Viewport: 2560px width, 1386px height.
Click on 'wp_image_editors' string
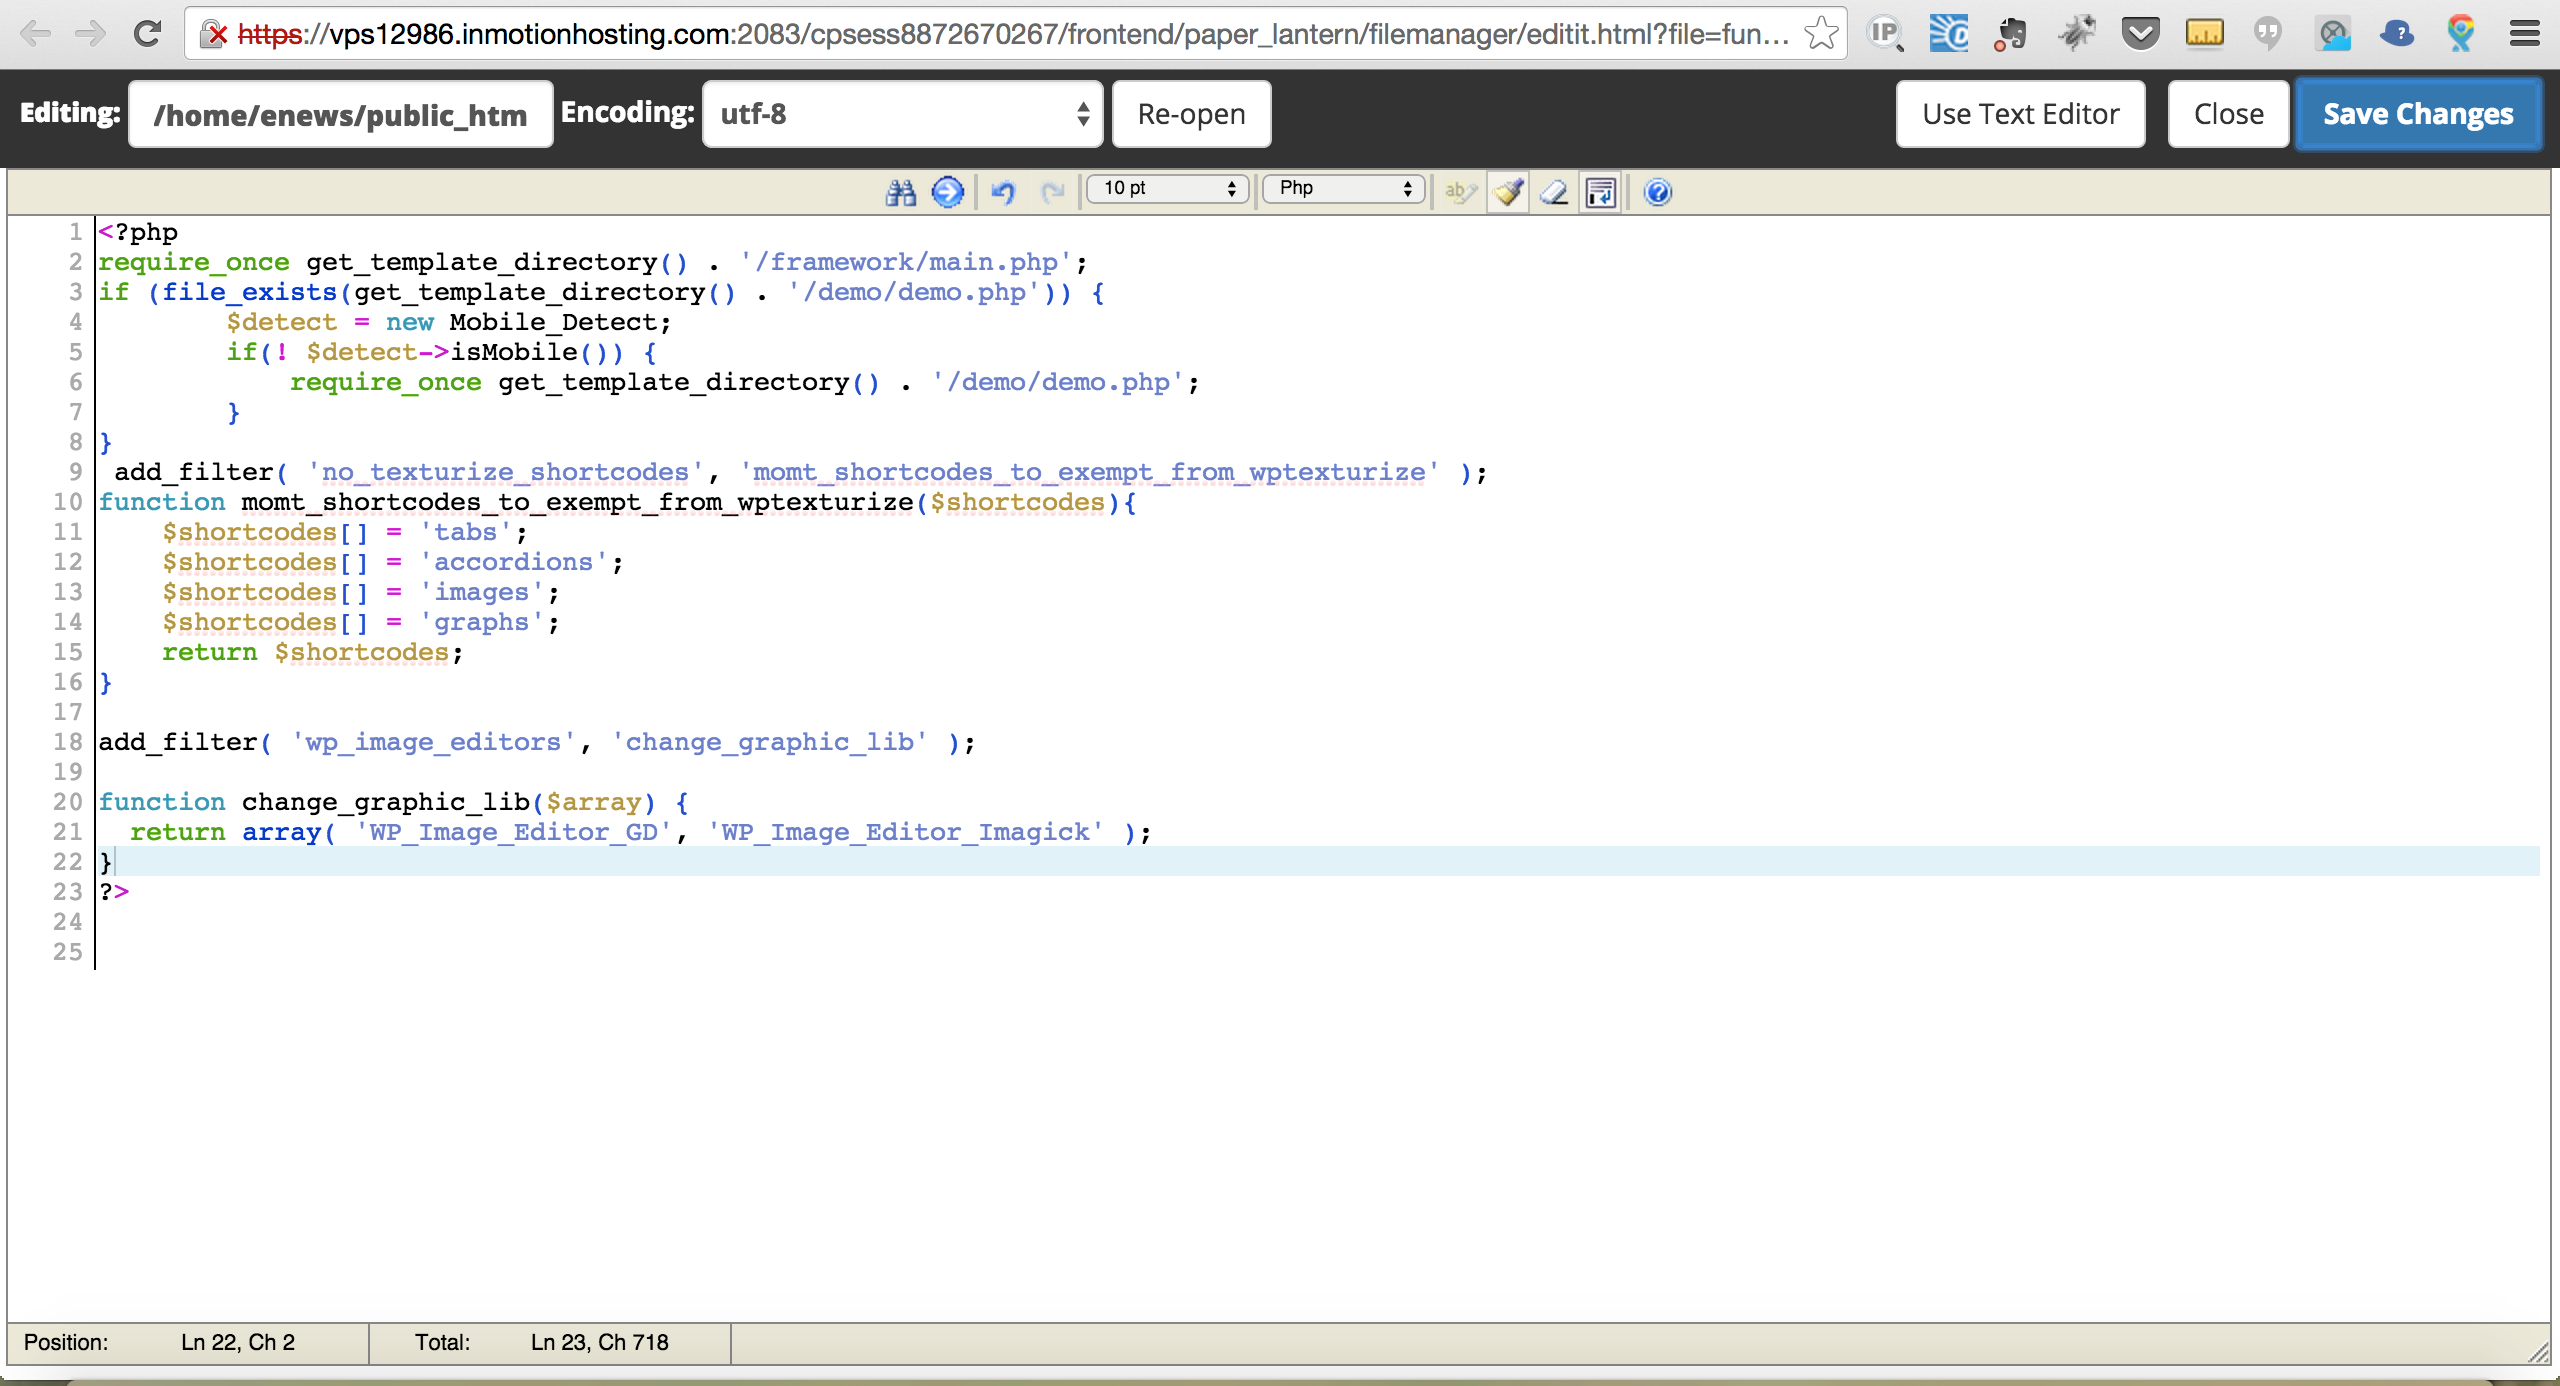click(433, 742)
